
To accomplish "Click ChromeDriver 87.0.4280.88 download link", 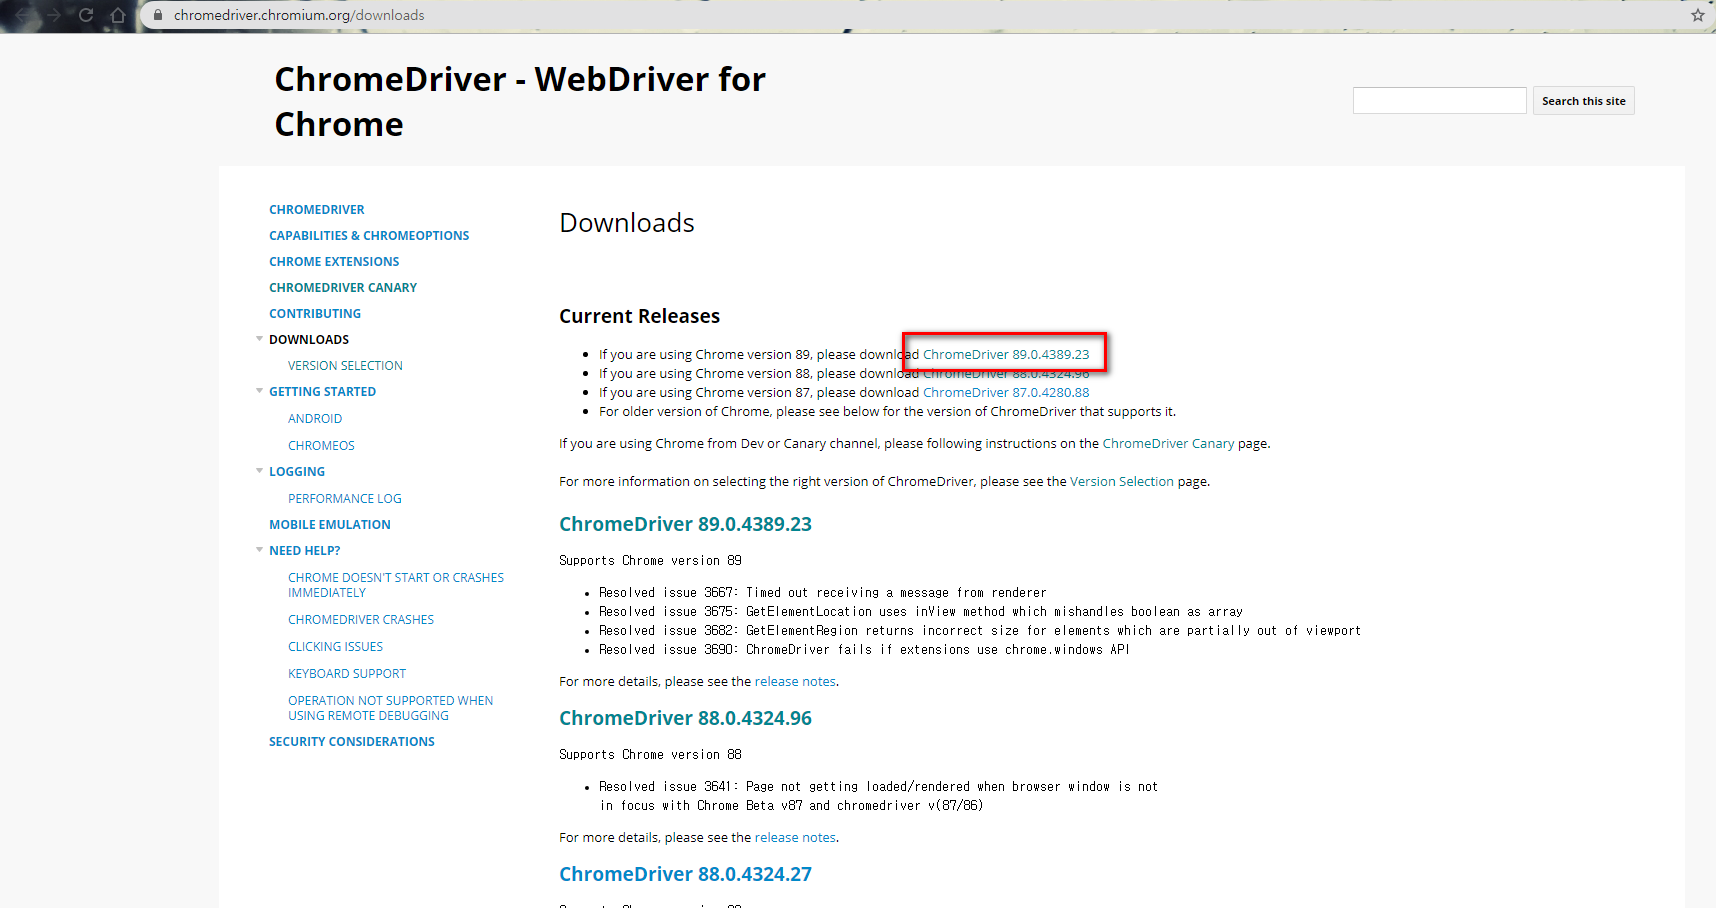I will coord(1006,392).
